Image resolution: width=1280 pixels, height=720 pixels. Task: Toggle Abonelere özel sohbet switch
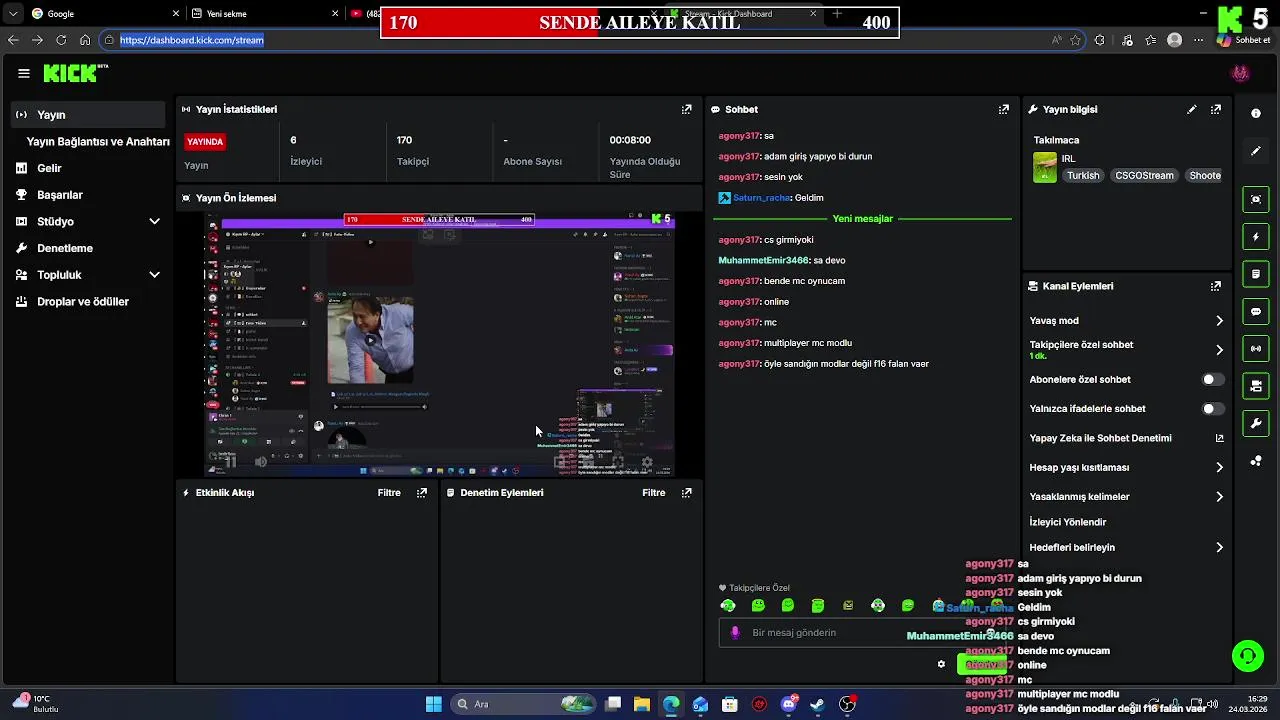point(1212,379)
